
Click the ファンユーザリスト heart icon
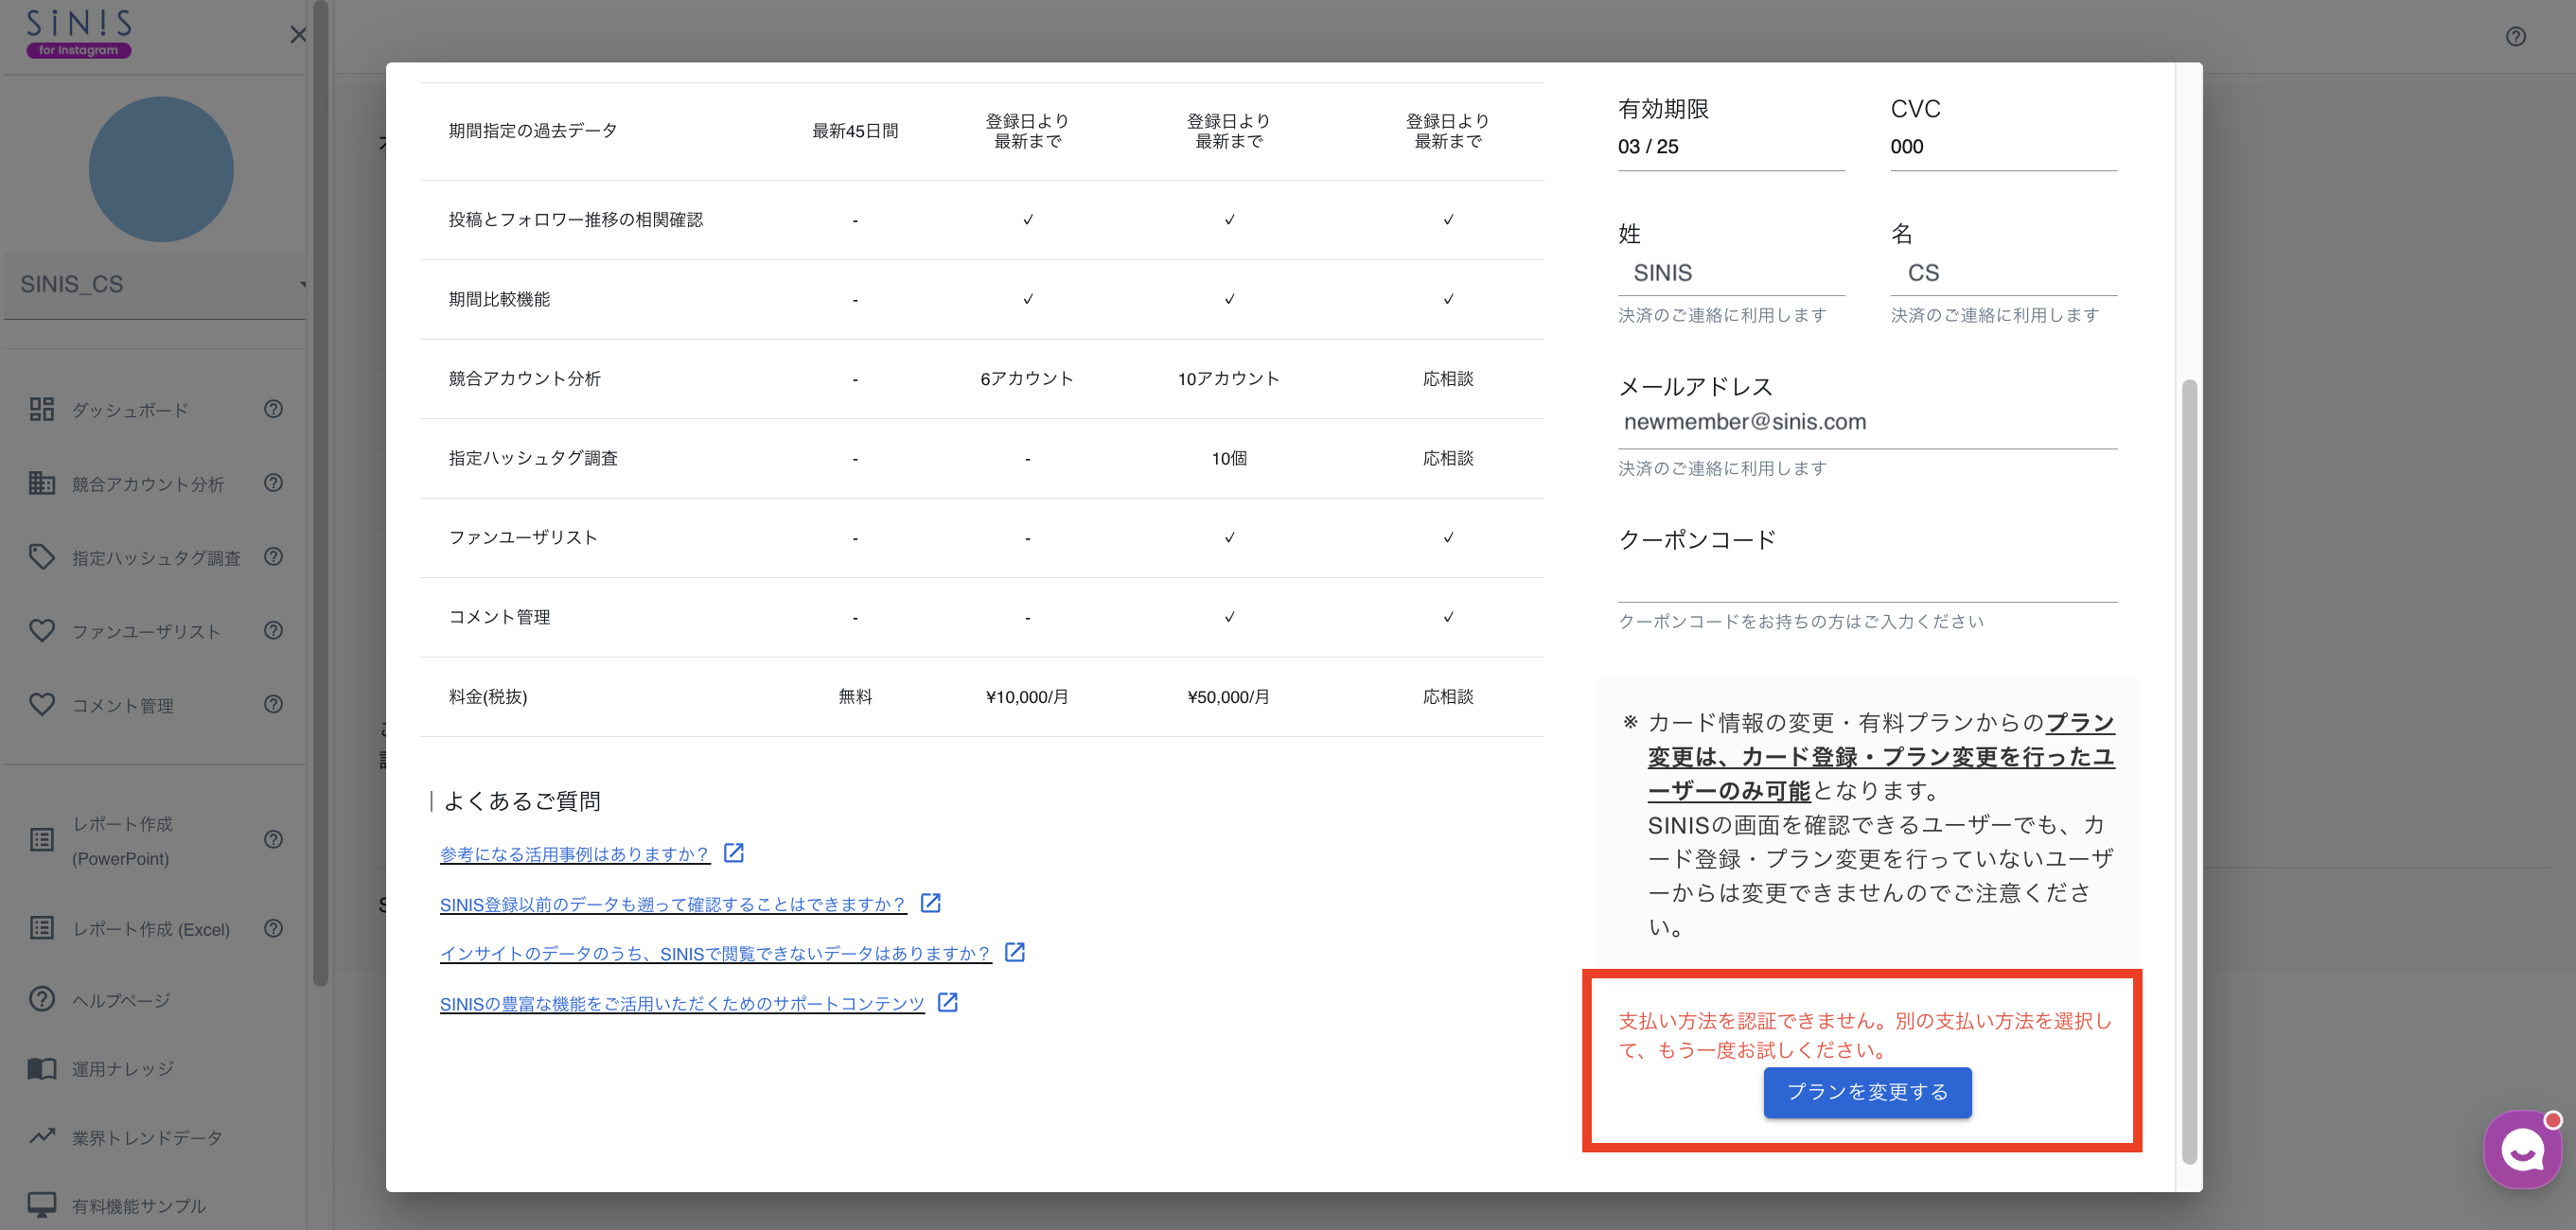[42, 630]
